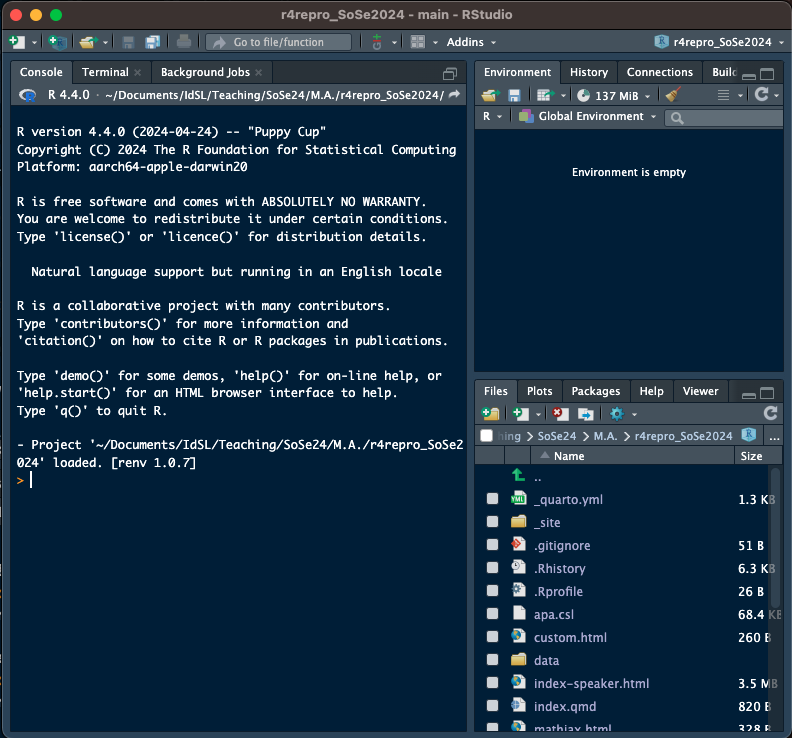Click the save all documents toolbar icon
This screenshot has width=792, height=738.
[152, 42]
